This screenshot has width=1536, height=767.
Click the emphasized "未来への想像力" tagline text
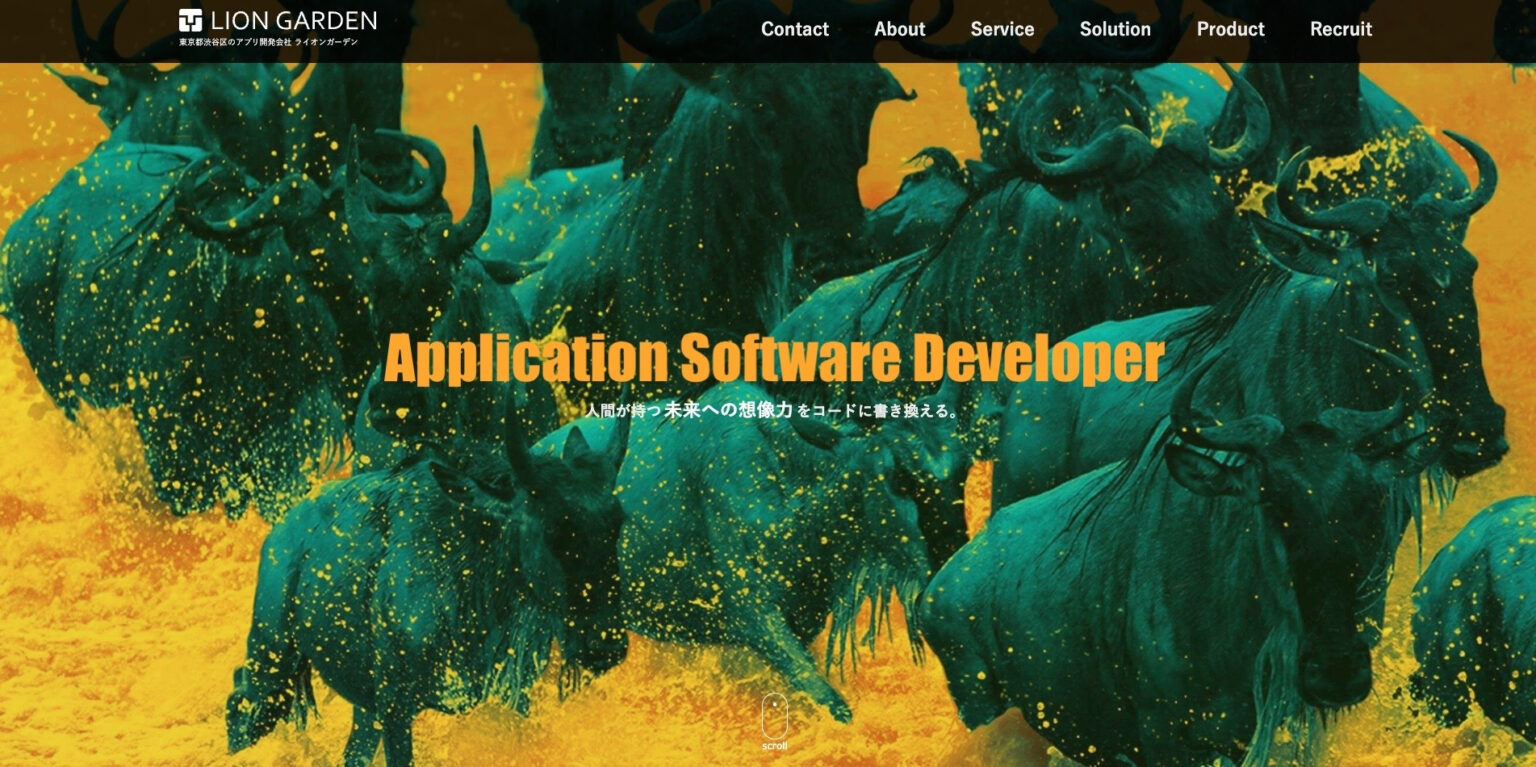point(728,410)
